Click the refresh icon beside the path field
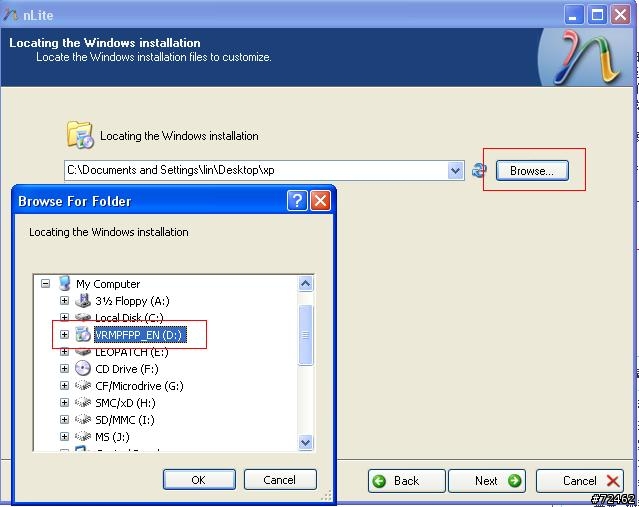Image resolution: width=639 pixels, height=507 pixels. 479,170
